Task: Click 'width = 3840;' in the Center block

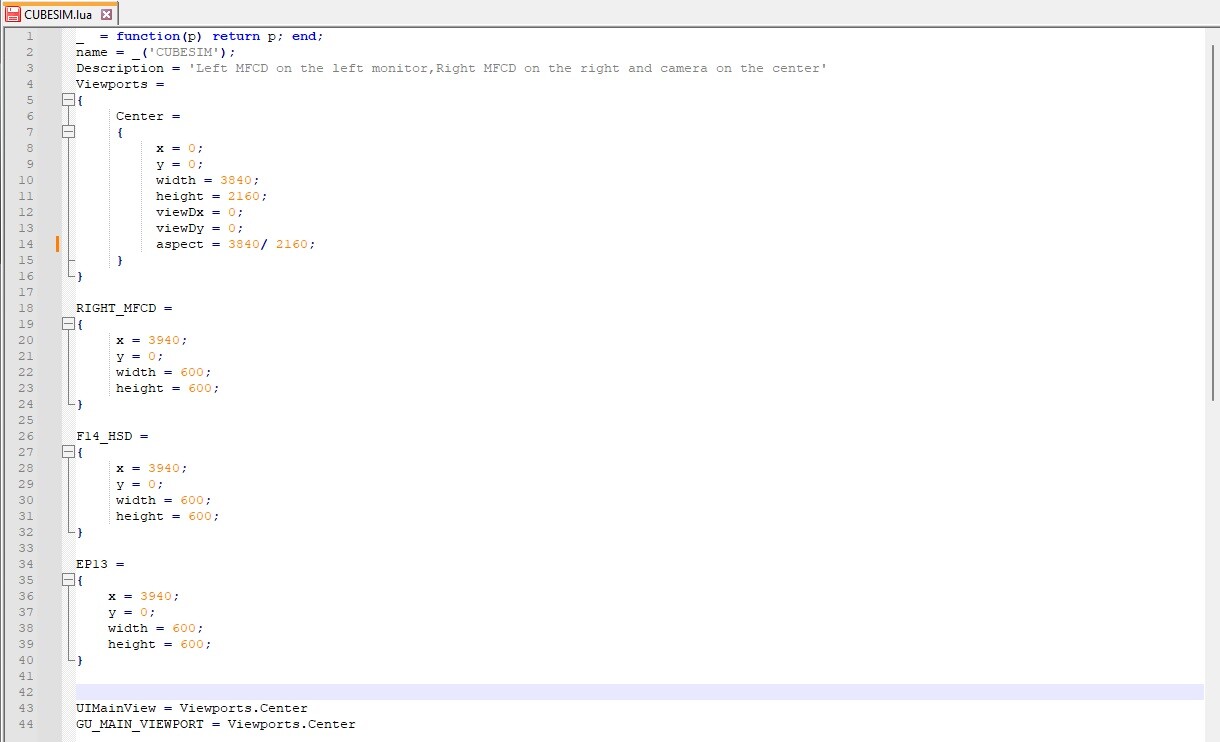Action: pyautogui.click(x=207, y=180)
